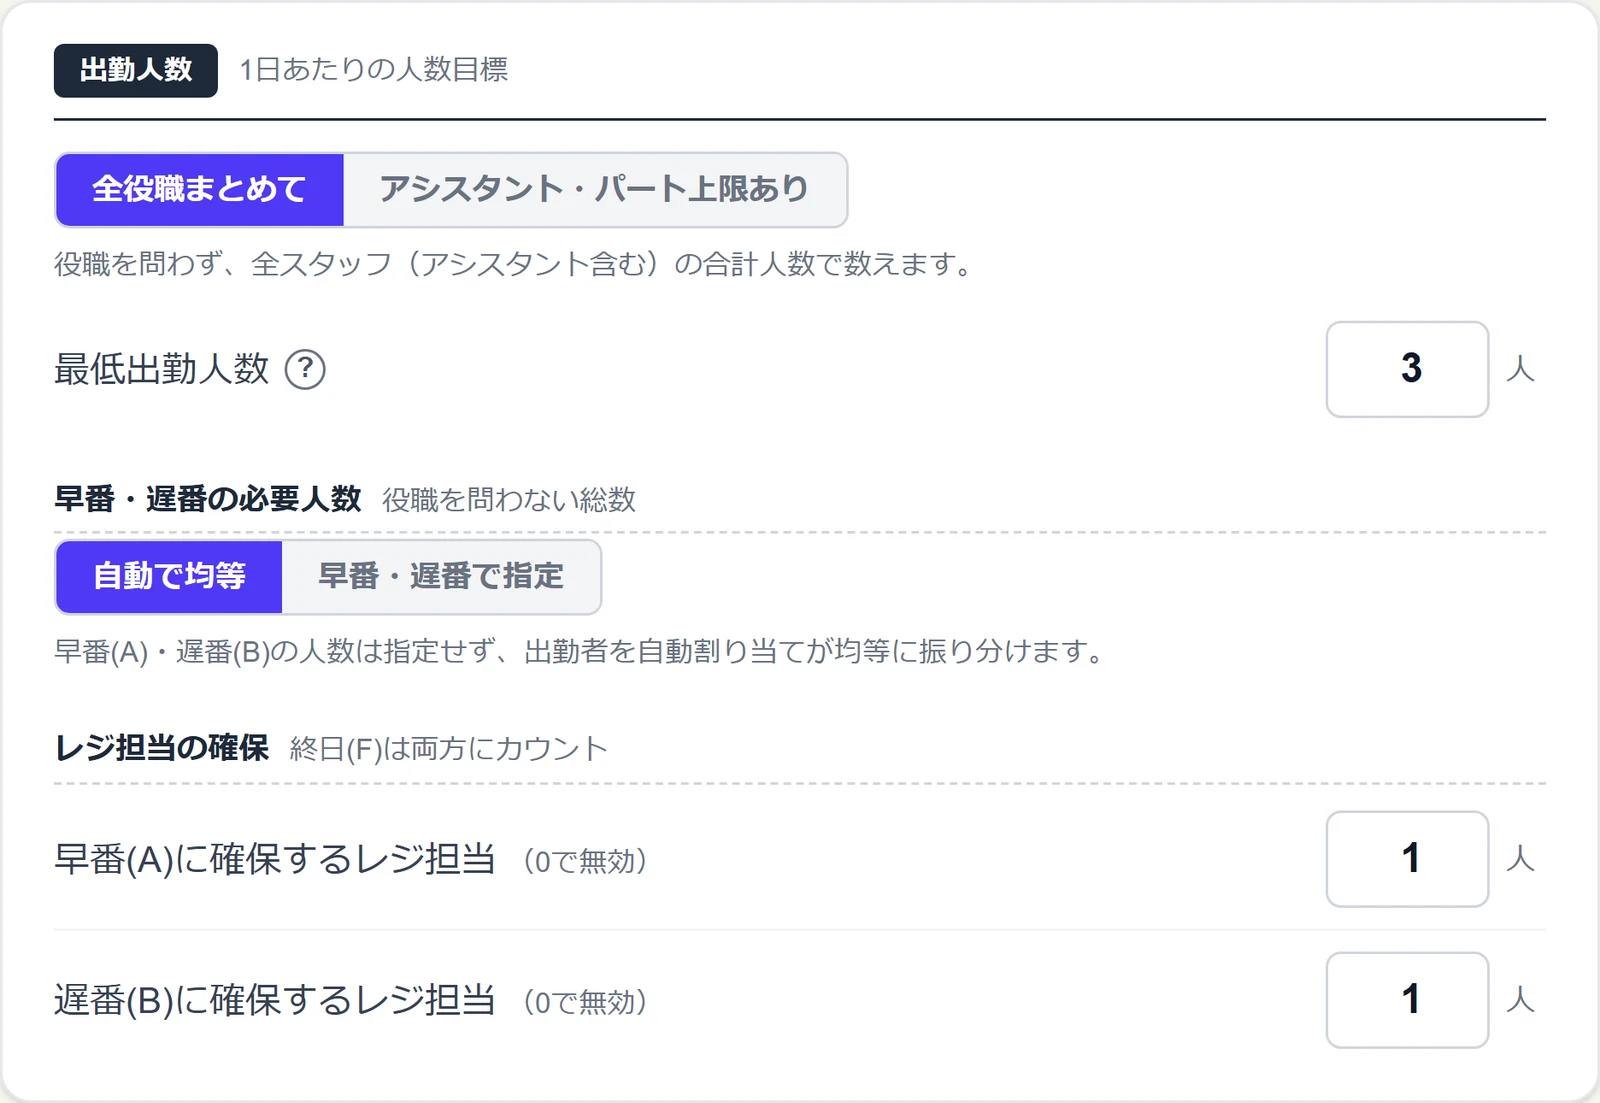Click the 終日(F)は両方にカウント note
The width and height of the screenshot is (1600, 1103).
(x=449, y=749)
